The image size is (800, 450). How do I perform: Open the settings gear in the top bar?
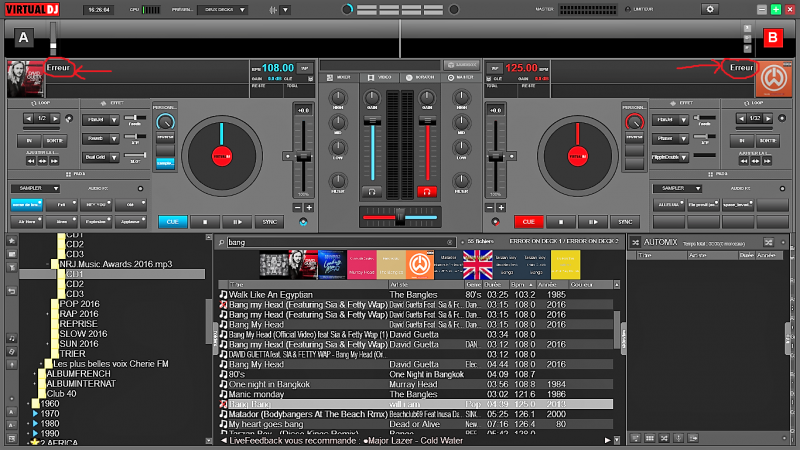710,9
